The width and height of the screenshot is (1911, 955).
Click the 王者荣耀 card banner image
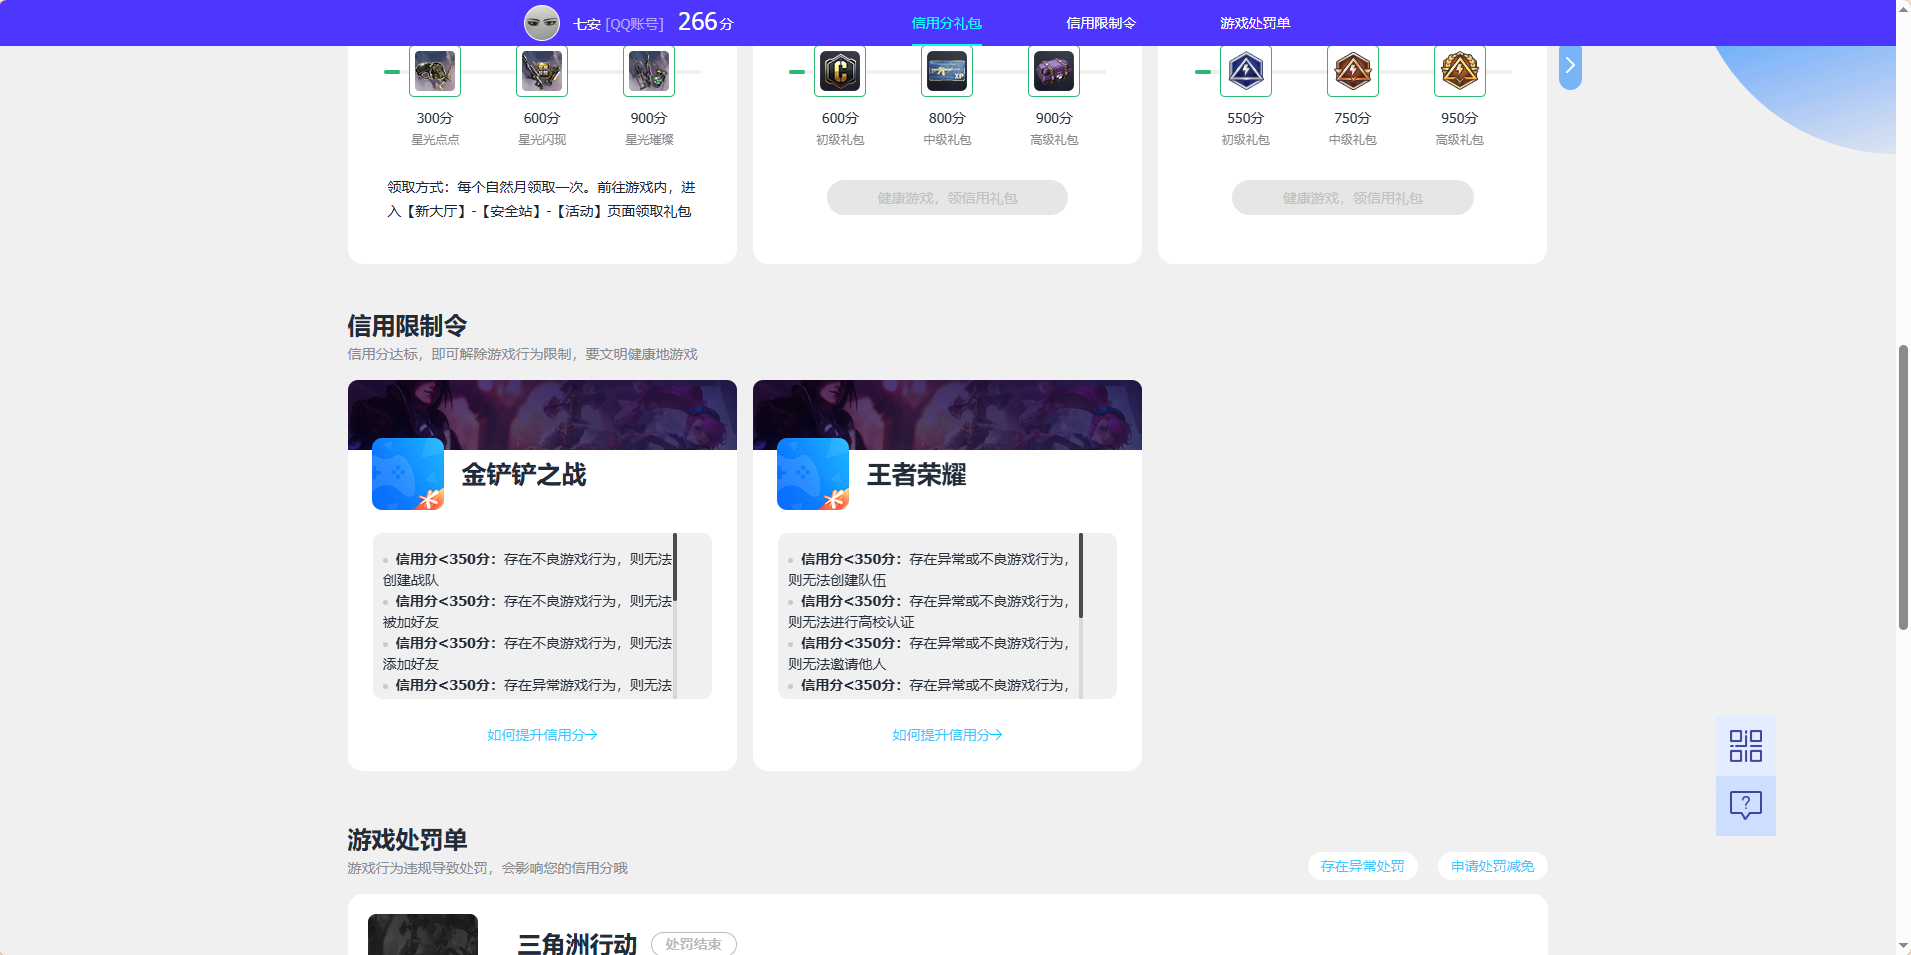[x=947, y=415]
